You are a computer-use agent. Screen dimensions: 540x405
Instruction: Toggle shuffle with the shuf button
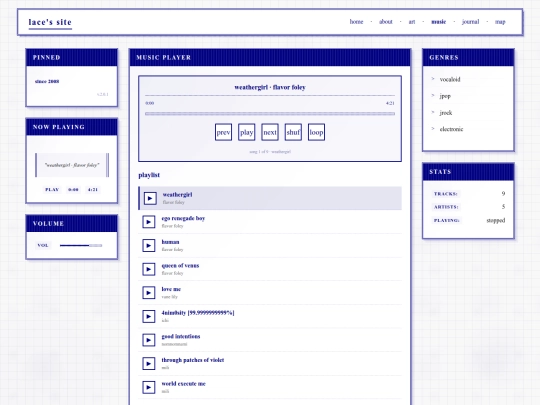coord(293,132)
